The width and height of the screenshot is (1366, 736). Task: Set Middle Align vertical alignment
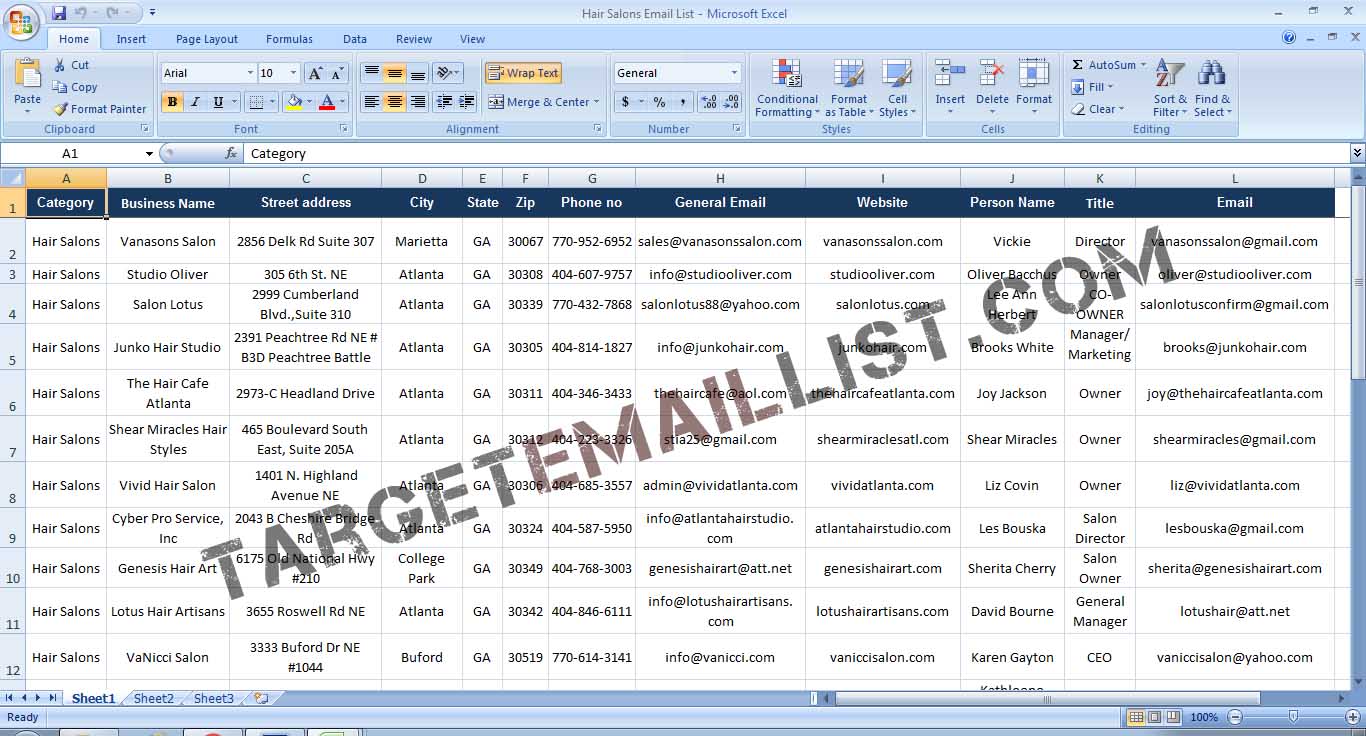[x=395, y=73]
